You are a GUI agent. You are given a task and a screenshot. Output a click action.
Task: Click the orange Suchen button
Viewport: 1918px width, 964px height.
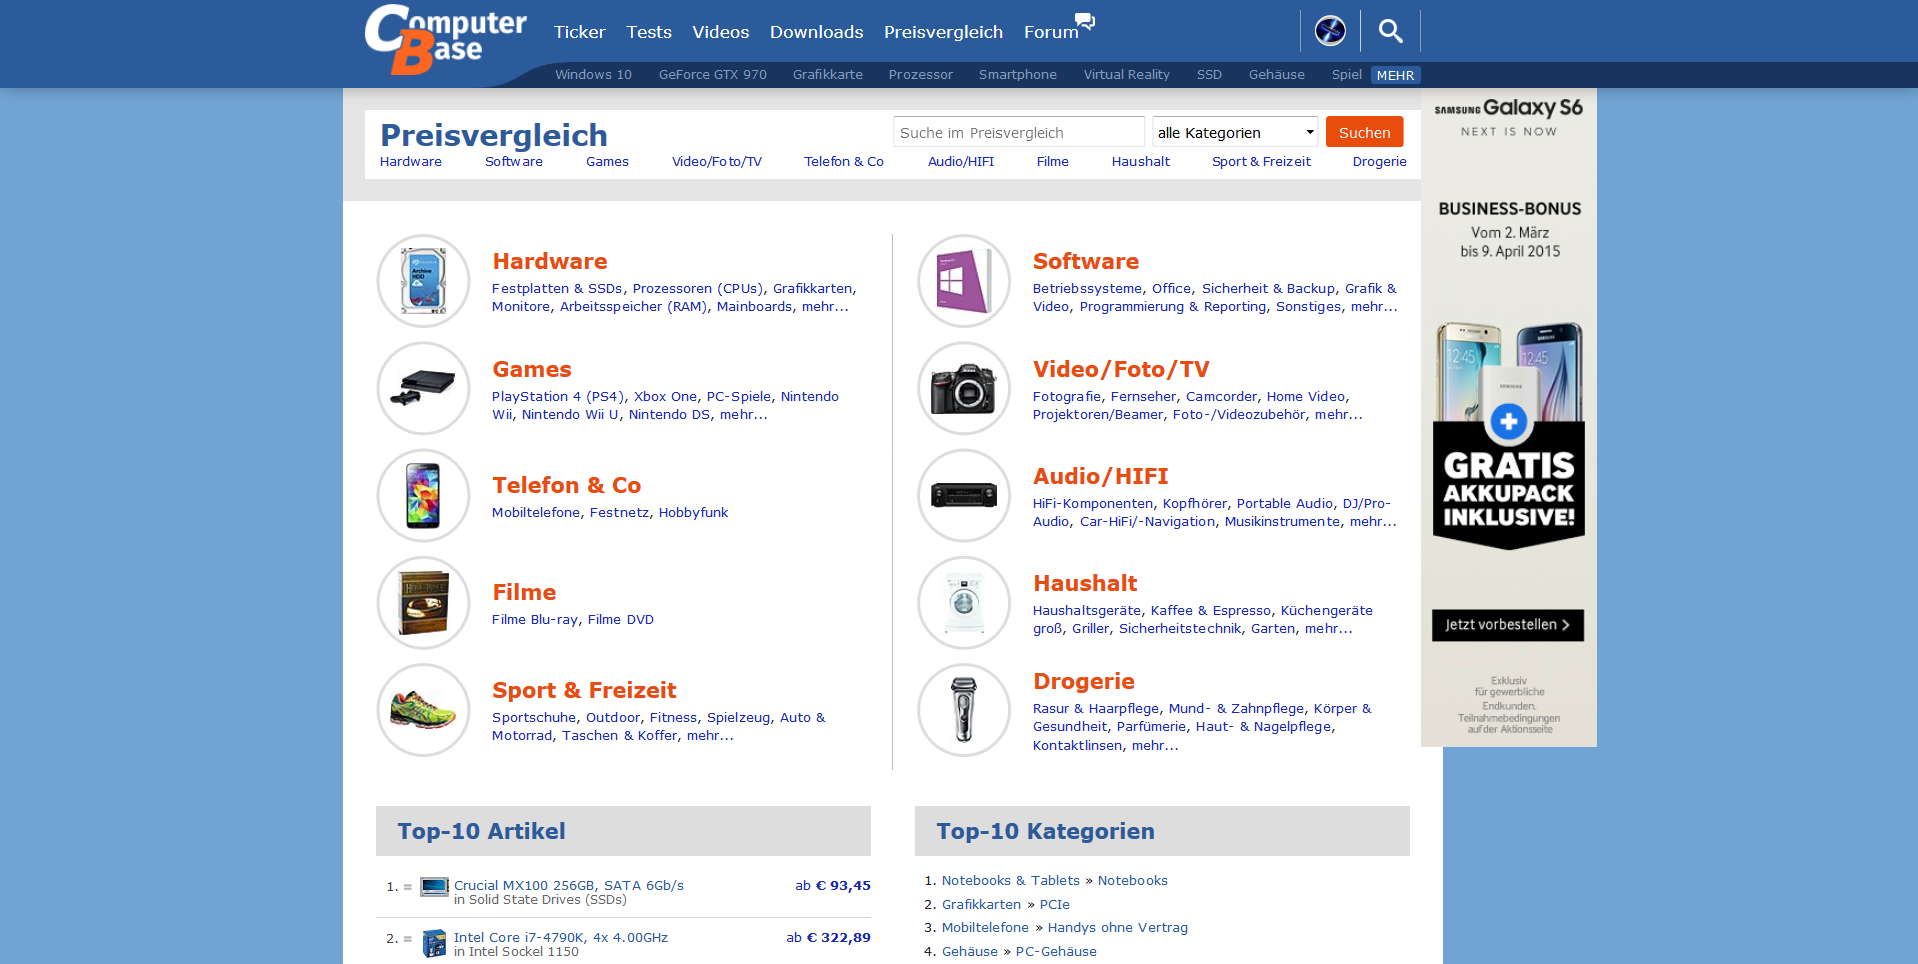pyautogui.click(x=1364, y=132)
